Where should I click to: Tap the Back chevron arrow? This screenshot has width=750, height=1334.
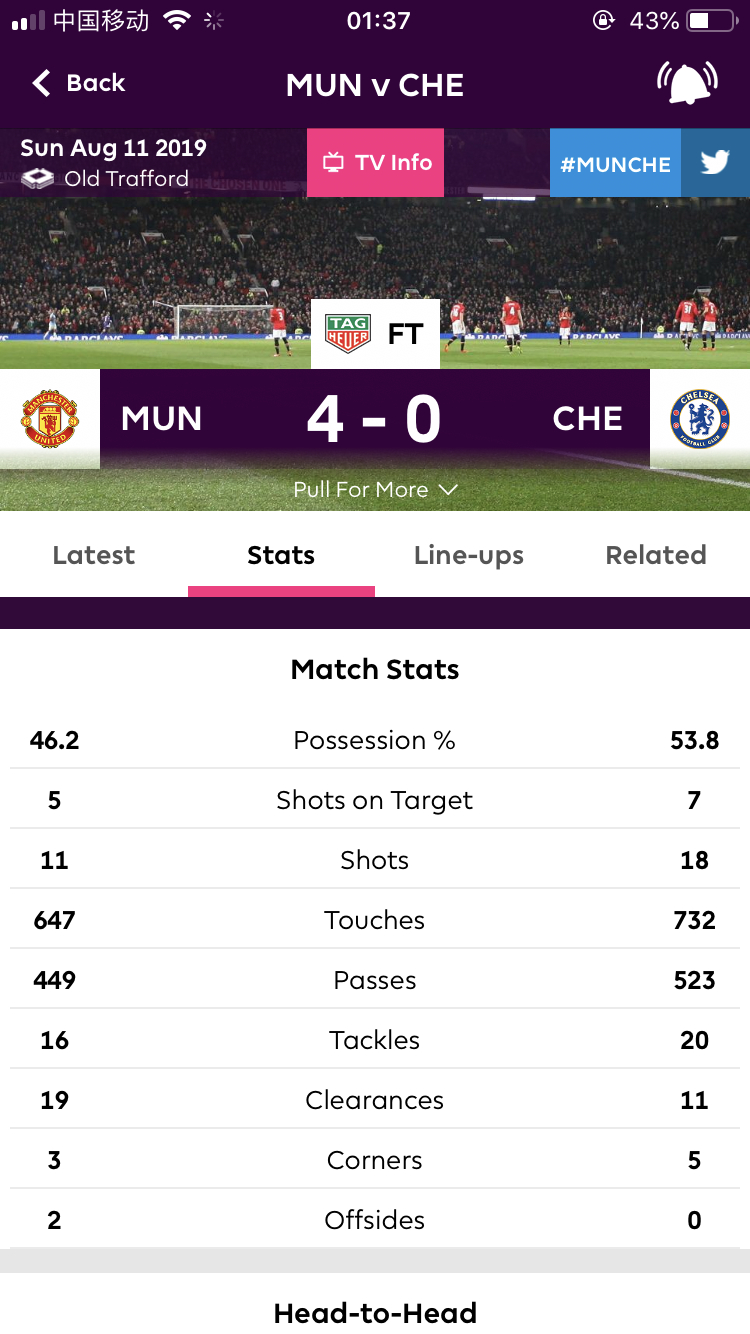(41, 83)
